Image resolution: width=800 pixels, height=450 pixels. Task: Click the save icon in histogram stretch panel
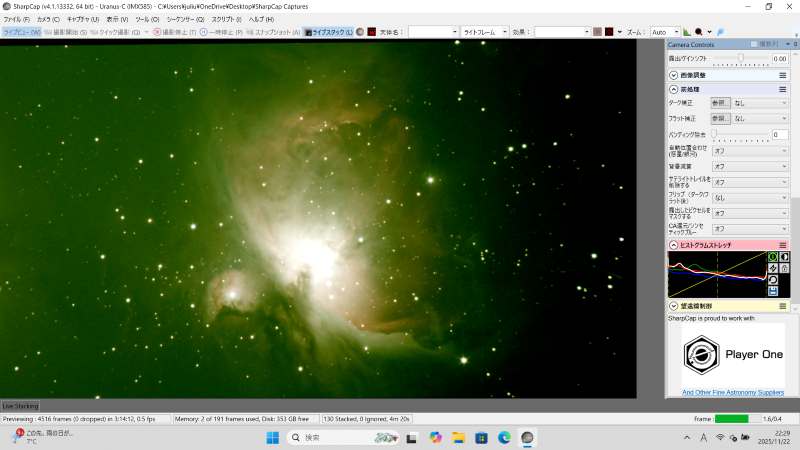tap(773, 291)
